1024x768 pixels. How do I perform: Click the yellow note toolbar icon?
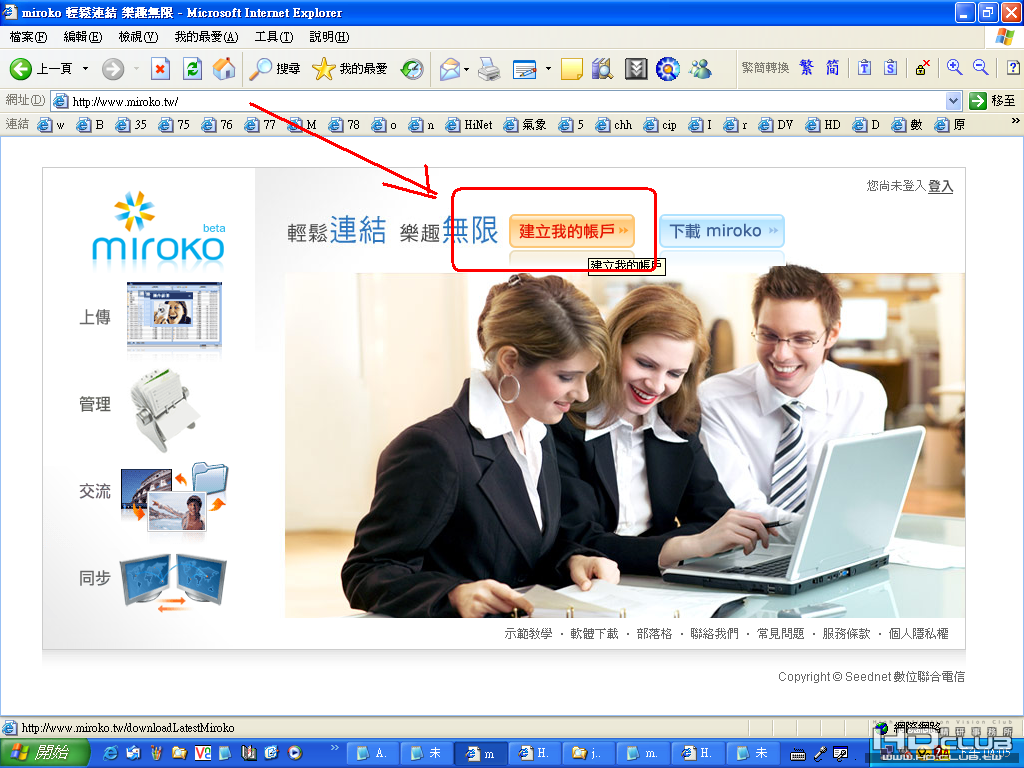click(571, 69)
